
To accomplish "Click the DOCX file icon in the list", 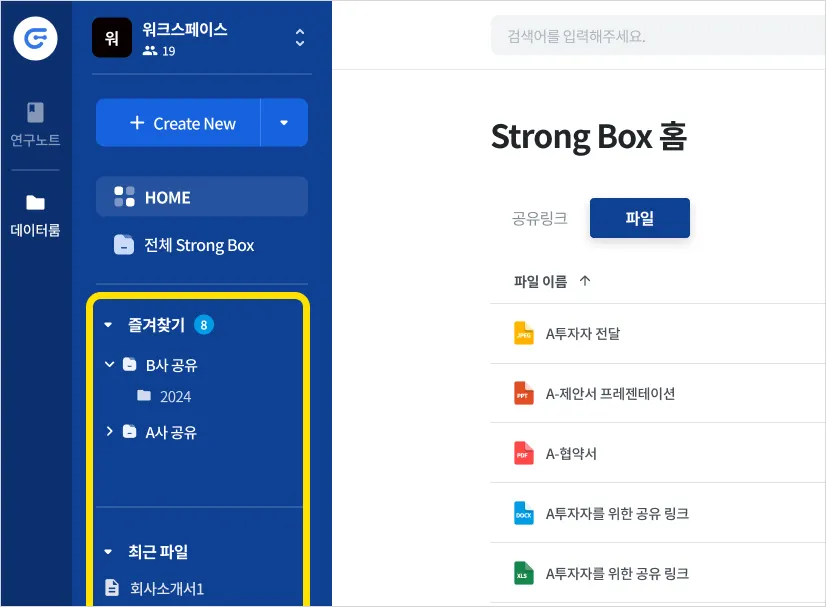I will point(523,513).
